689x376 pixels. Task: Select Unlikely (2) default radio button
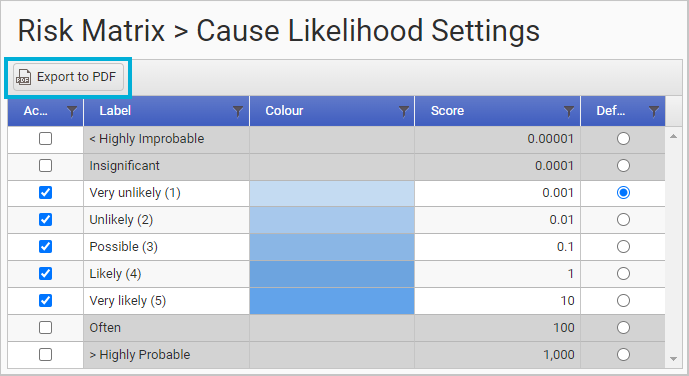pos(623,220)
